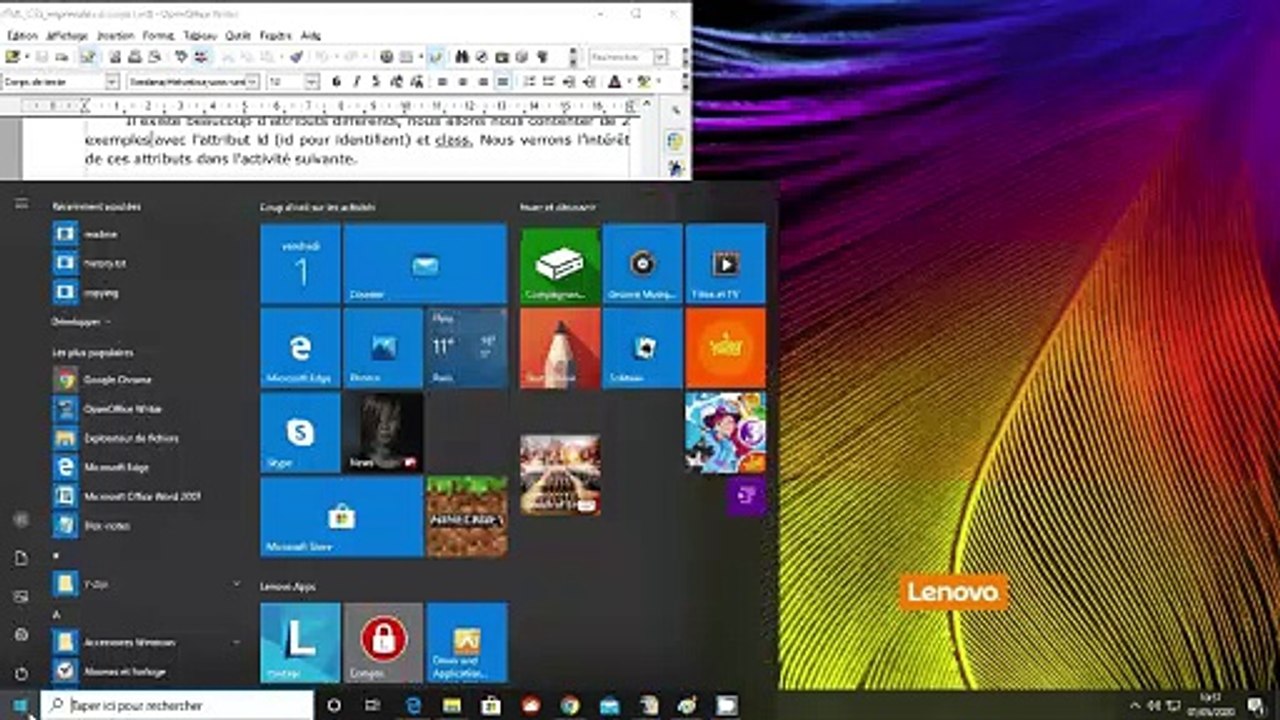Viewport: 1280px width, 720px height.
Task: Open the Photos tile
Action: [383, 348]
